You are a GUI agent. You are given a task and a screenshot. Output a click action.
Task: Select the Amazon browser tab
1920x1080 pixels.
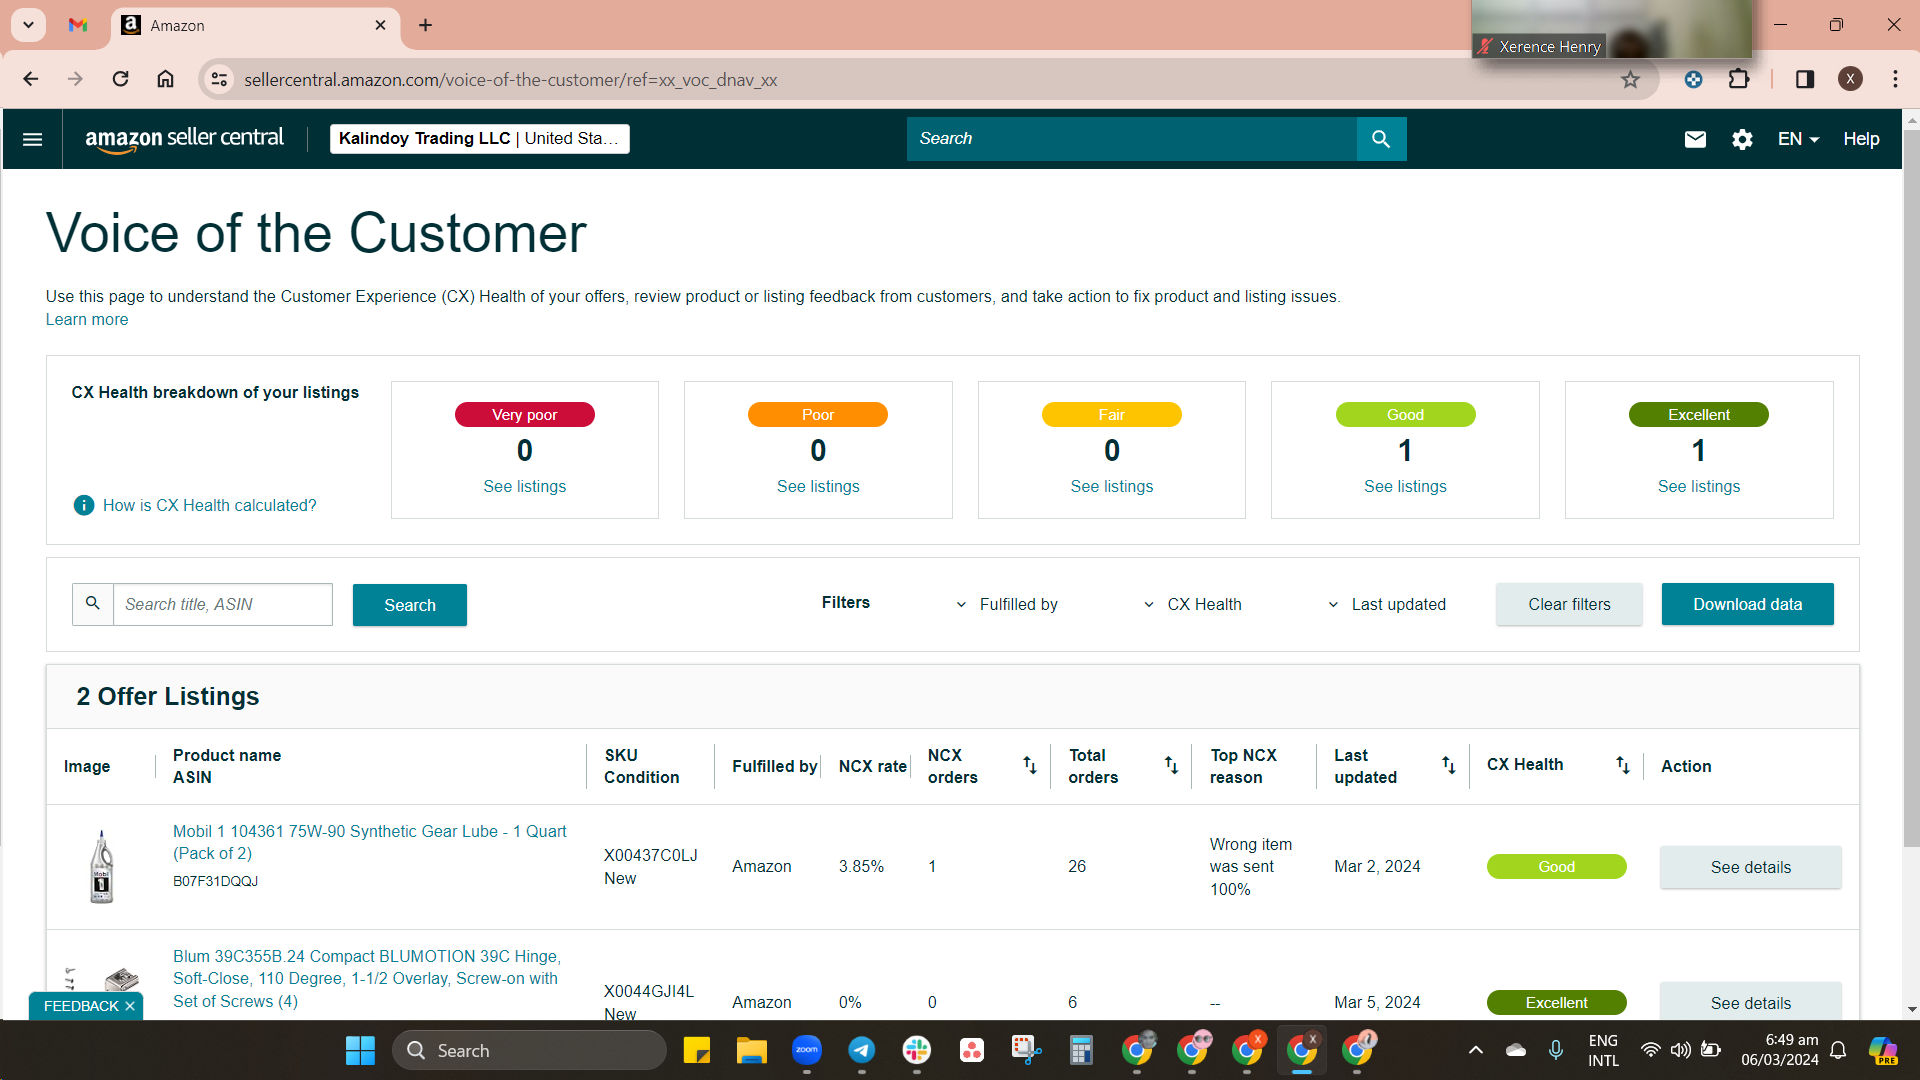coord(255,25)
